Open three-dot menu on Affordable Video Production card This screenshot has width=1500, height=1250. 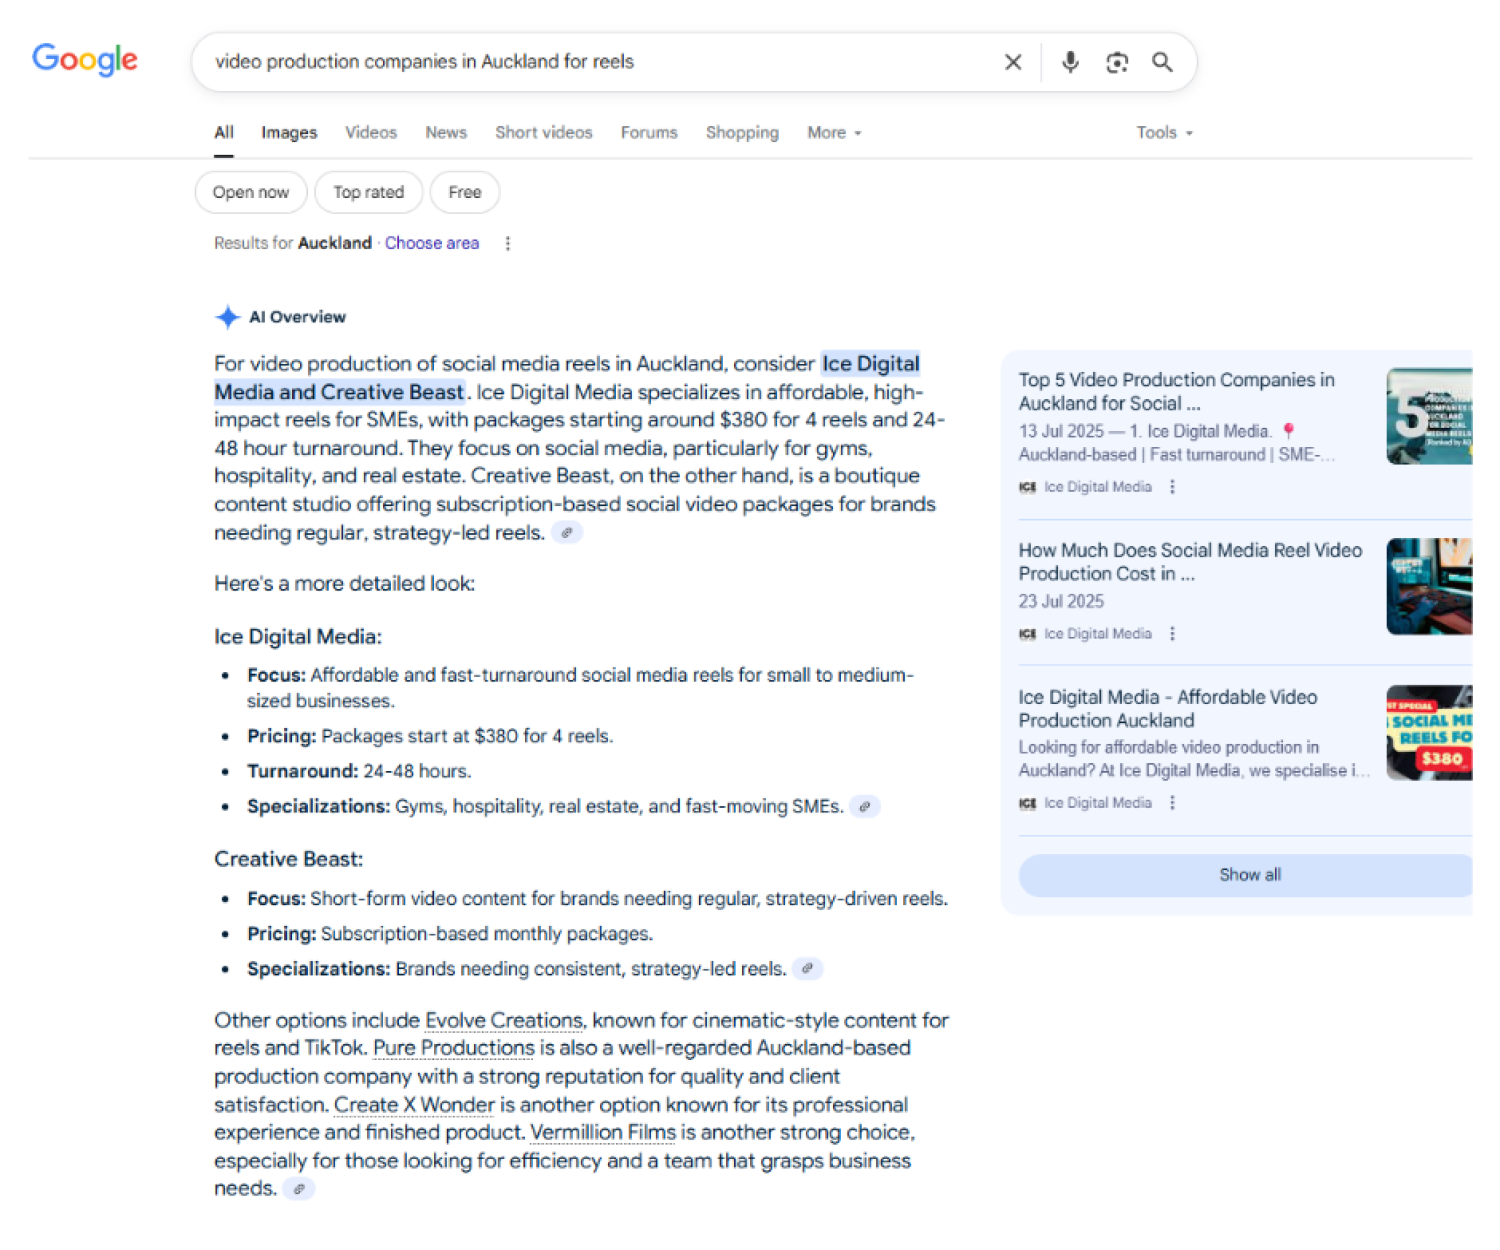click(1172, 803)
